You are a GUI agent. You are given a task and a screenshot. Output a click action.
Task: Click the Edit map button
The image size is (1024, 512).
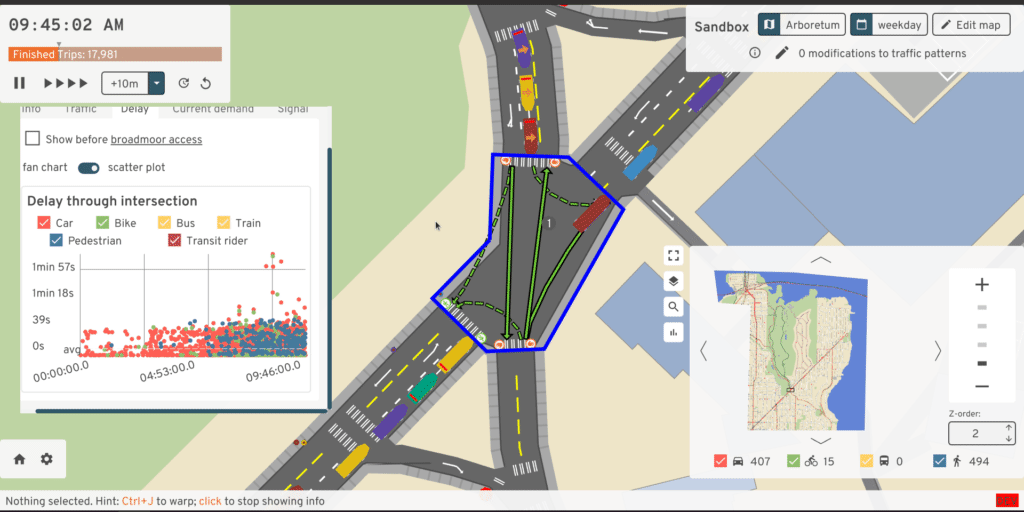[x=970, y=25]
